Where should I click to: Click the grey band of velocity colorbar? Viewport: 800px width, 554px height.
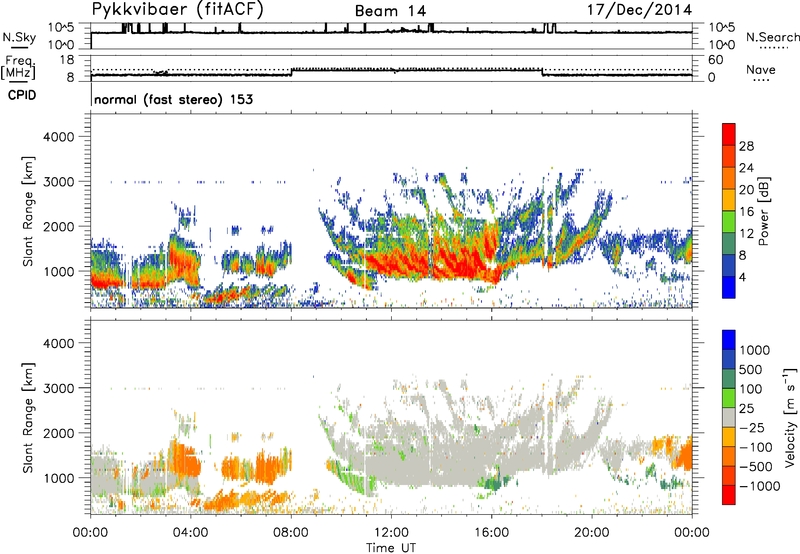click(x=729, y=418)
